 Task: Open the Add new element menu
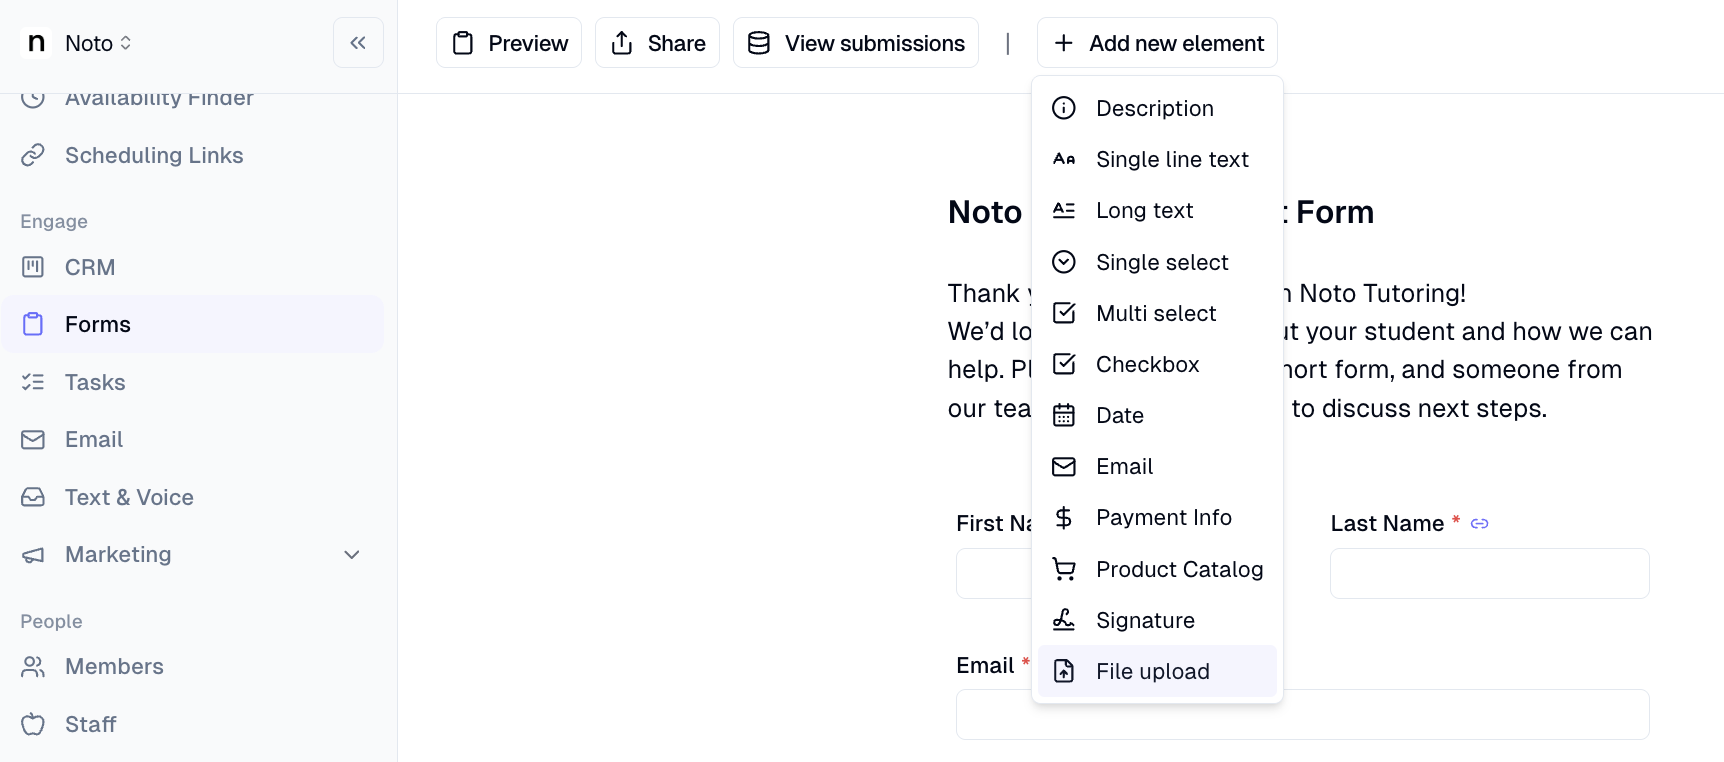tap(1157, 43)
